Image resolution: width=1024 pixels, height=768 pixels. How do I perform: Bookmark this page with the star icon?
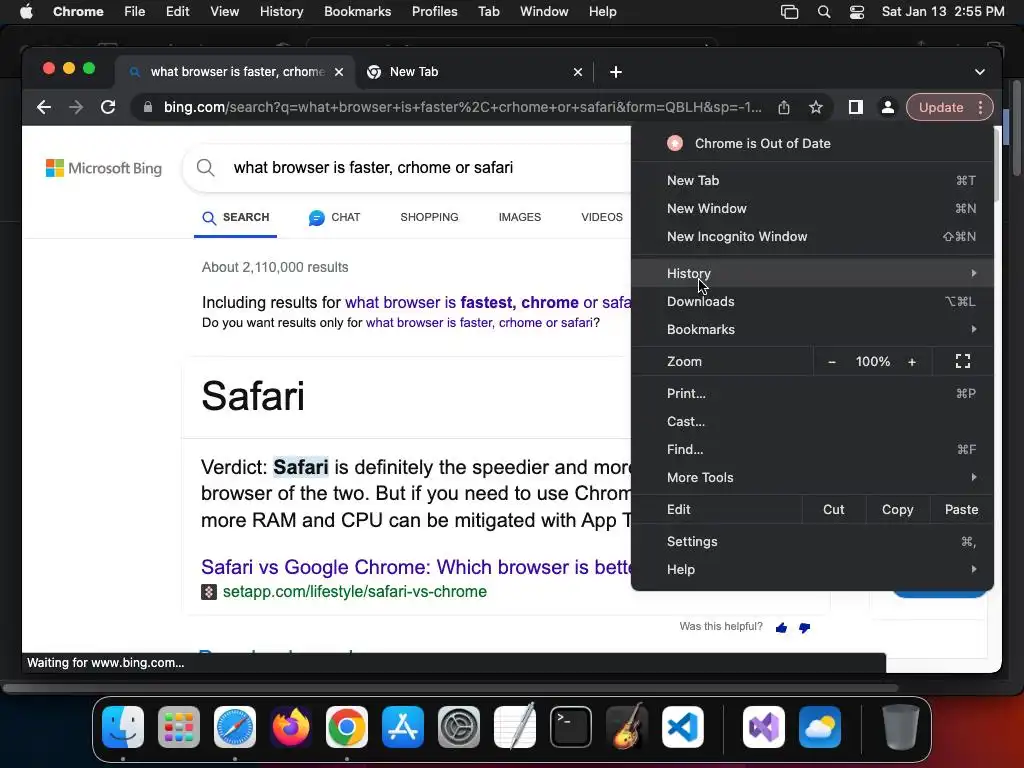[816, 107]
